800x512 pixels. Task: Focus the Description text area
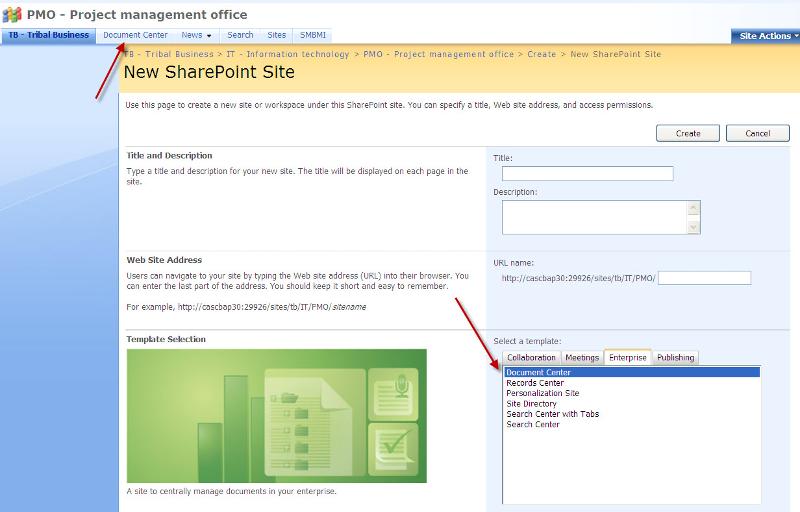[595, 217]
